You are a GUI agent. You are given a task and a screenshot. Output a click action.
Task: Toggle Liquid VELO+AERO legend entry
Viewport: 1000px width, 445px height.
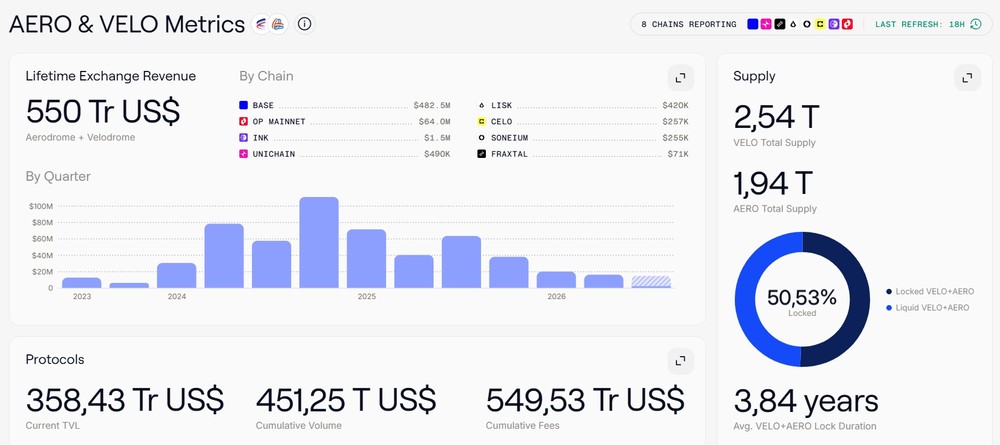coord(927,308)
